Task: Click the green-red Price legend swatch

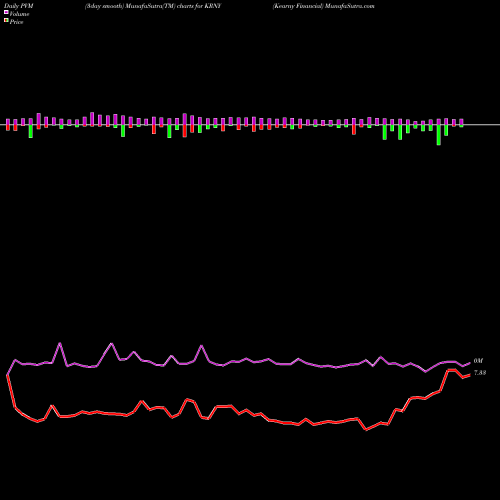Action: click(x=6, y=21)
